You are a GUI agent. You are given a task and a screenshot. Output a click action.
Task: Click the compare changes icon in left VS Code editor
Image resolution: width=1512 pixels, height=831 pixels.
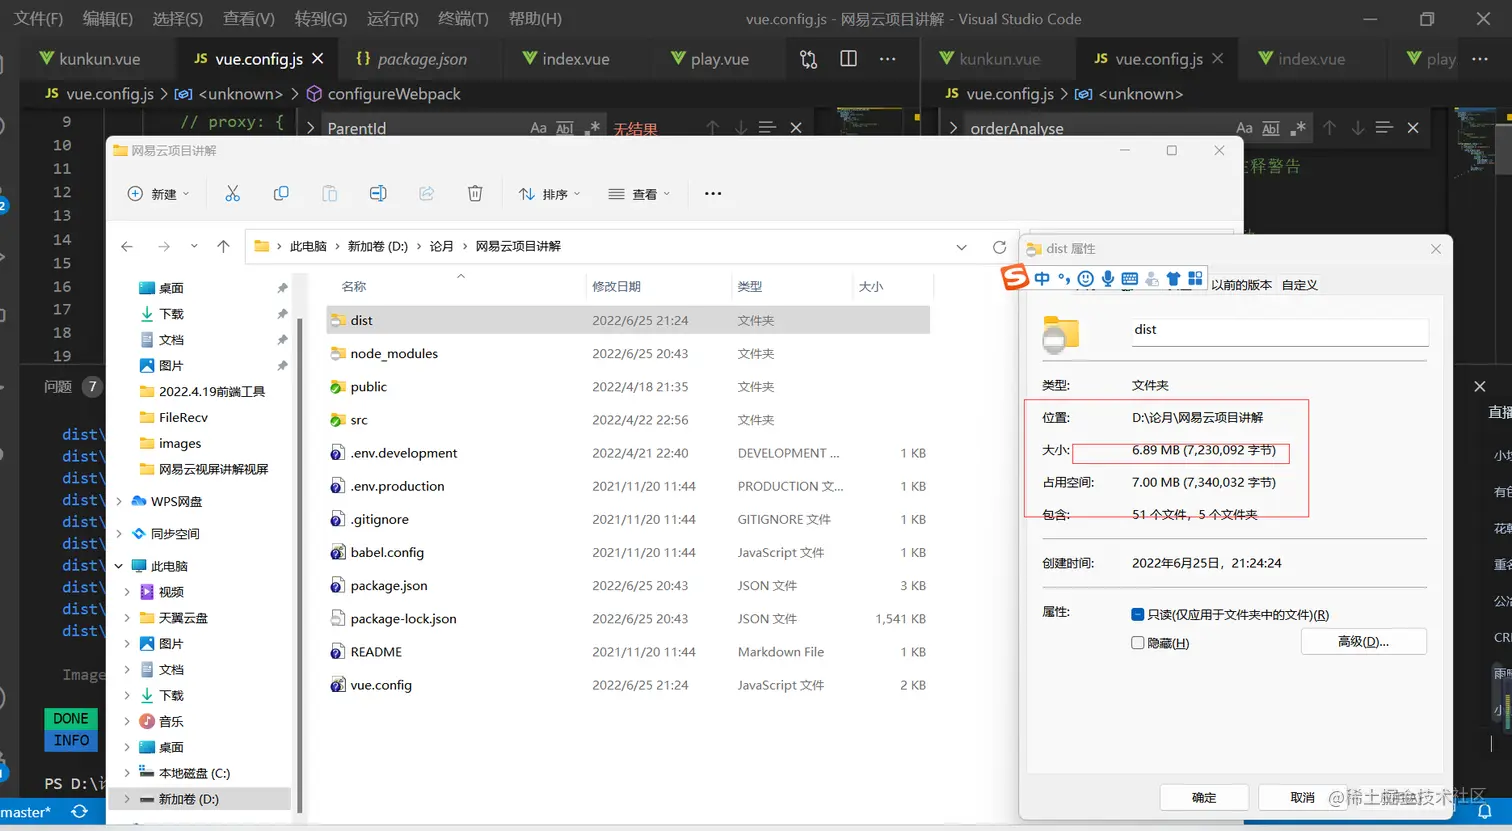(x=809, y=59)
